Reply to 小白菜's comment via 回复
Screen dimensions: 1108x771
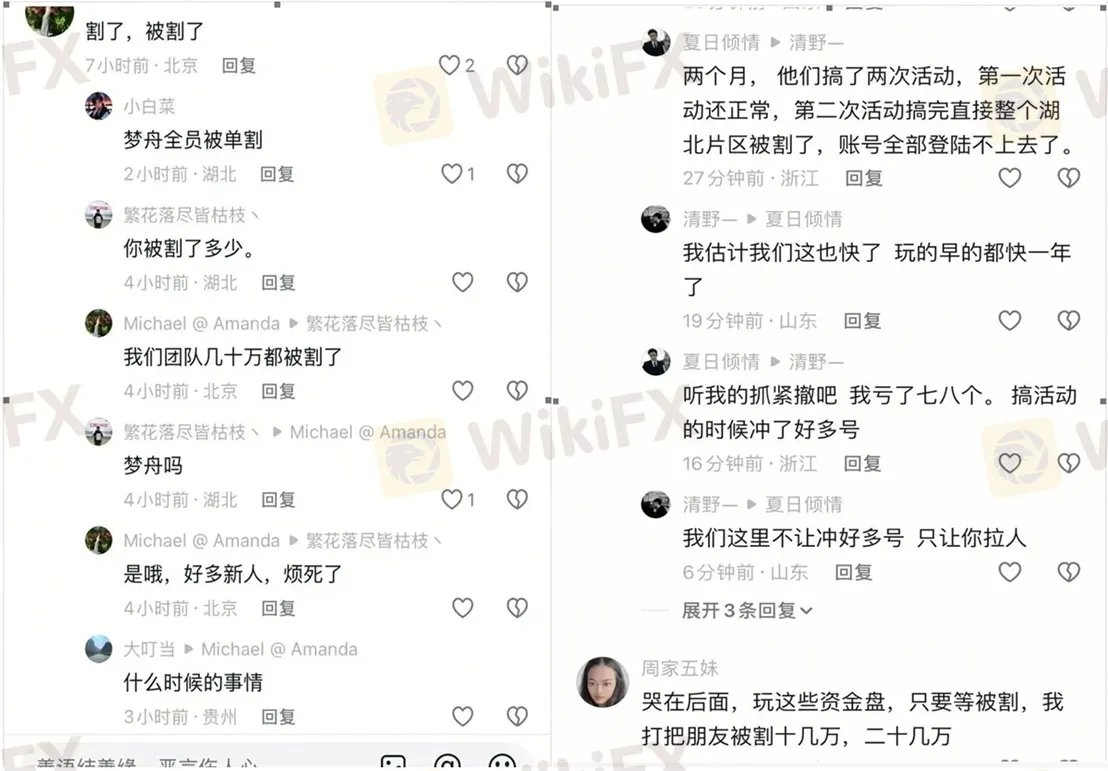click(x=277, y=174)
